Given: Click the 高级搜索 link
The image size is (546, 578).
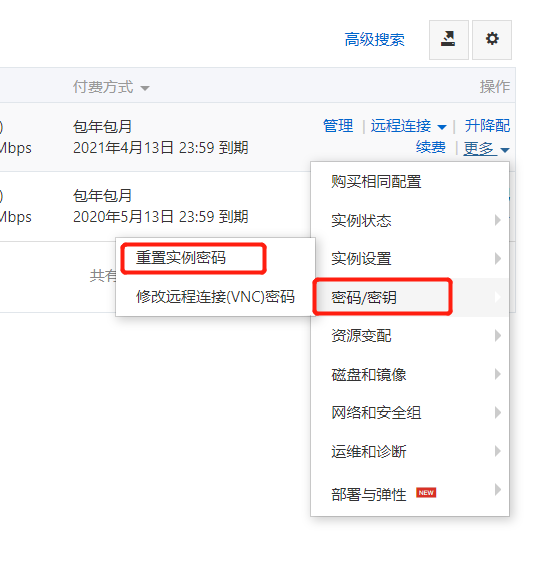Looking at the screenshot, I should tap(375, 39).
